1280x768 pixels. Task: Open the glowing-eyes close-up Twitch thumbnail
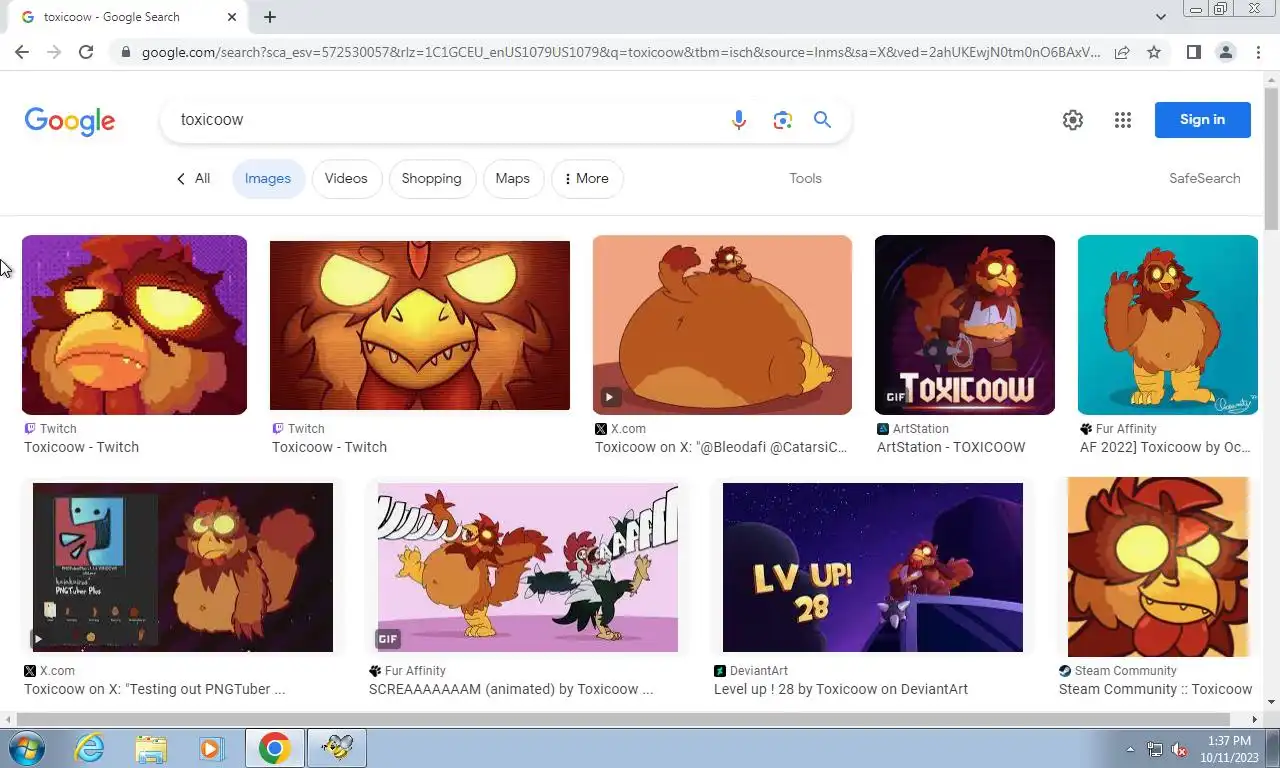[x=420, y=325]
